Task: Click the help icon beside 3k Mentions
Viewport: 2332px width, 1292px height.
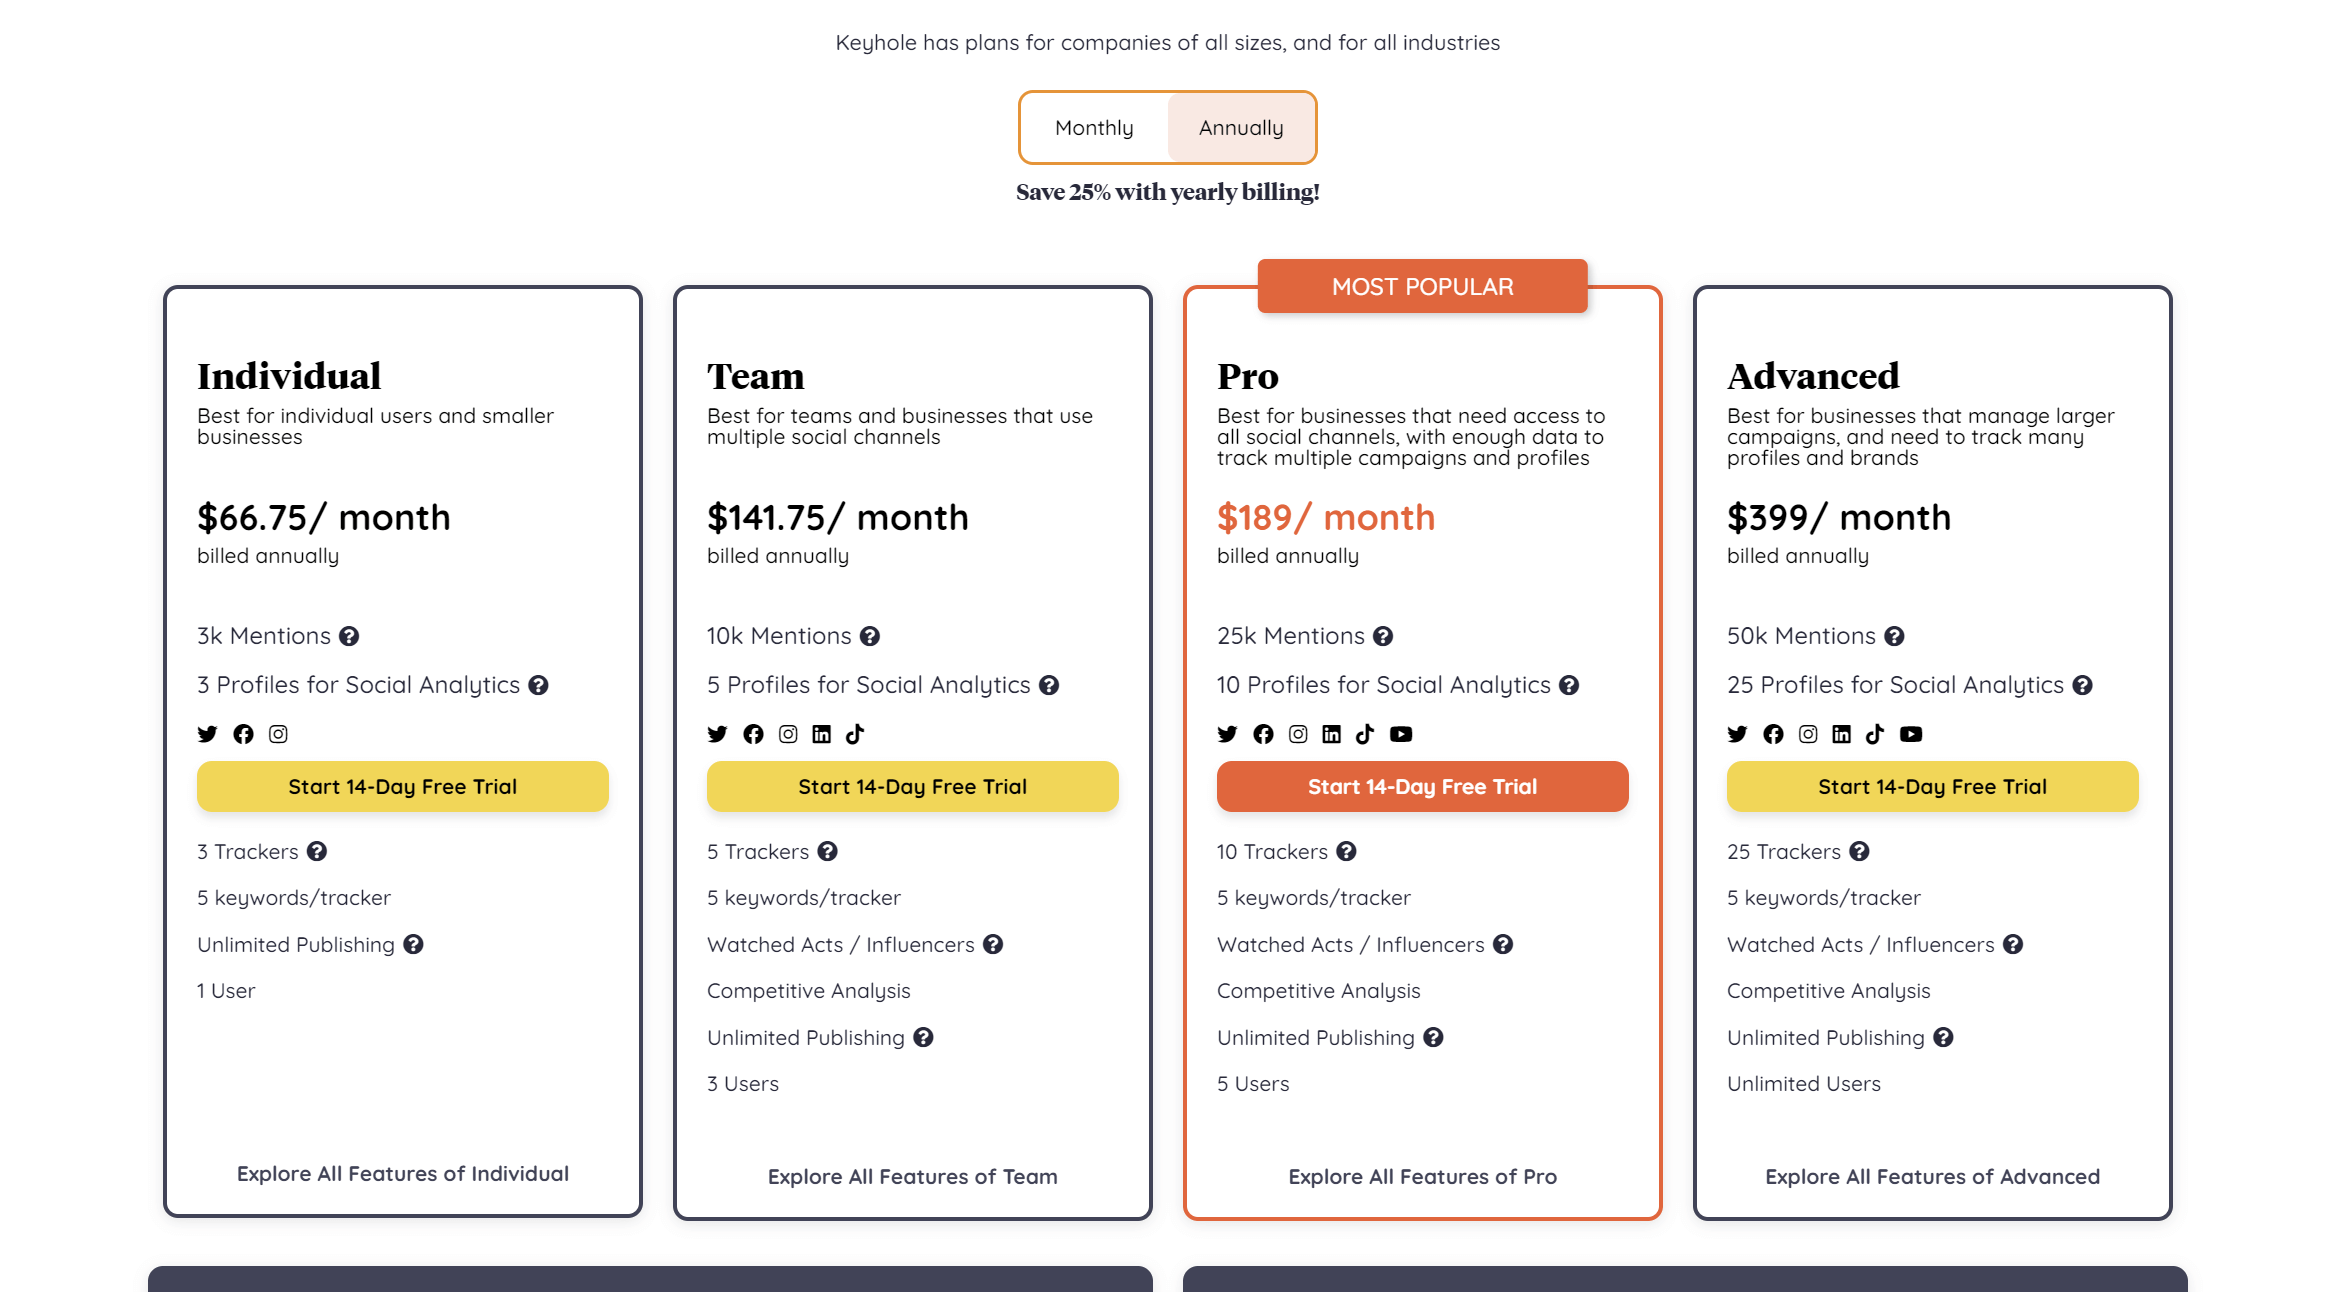Action: coord(349,636)
